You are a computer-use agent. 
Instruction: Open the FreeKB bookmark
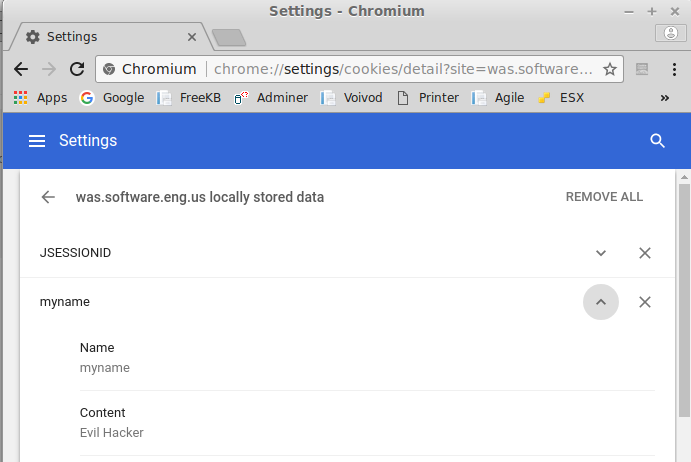tap(189, 98)
